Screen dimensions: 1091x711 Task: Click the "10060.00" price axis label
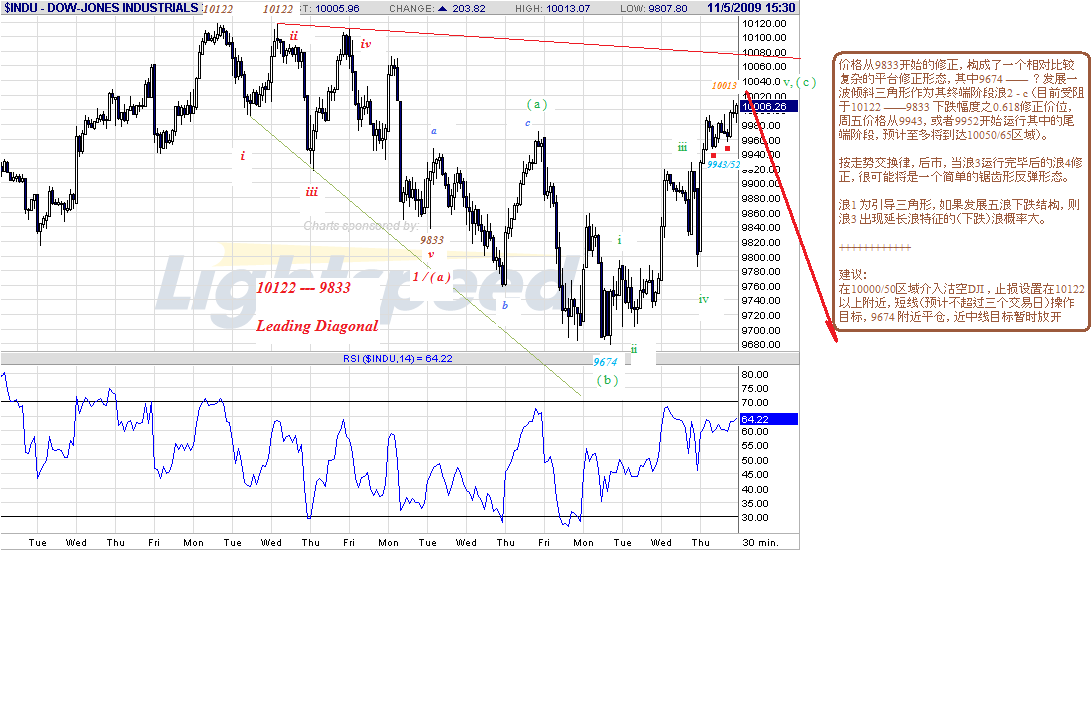click(x=764, y=67)
